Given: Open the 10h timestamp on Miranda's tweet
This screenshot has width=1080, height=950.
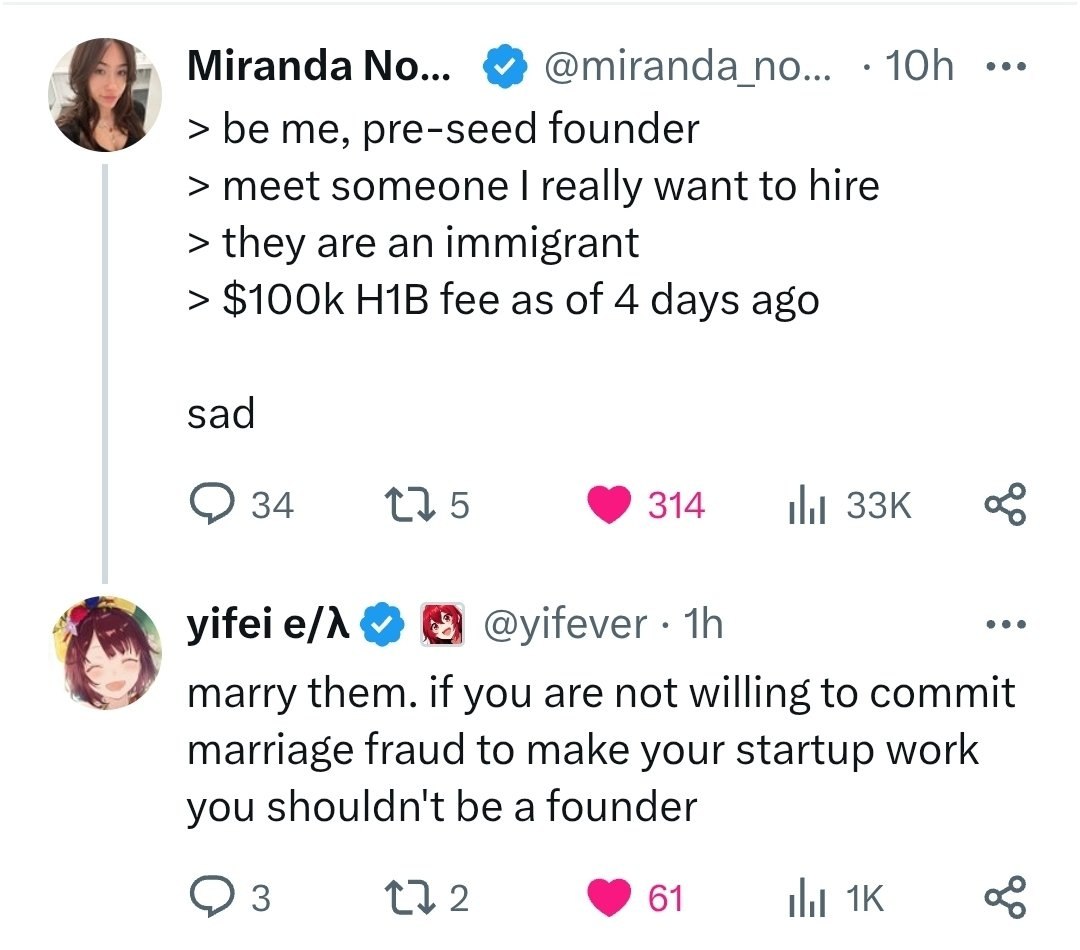Looking at the screenshot, I should [919, 67].
